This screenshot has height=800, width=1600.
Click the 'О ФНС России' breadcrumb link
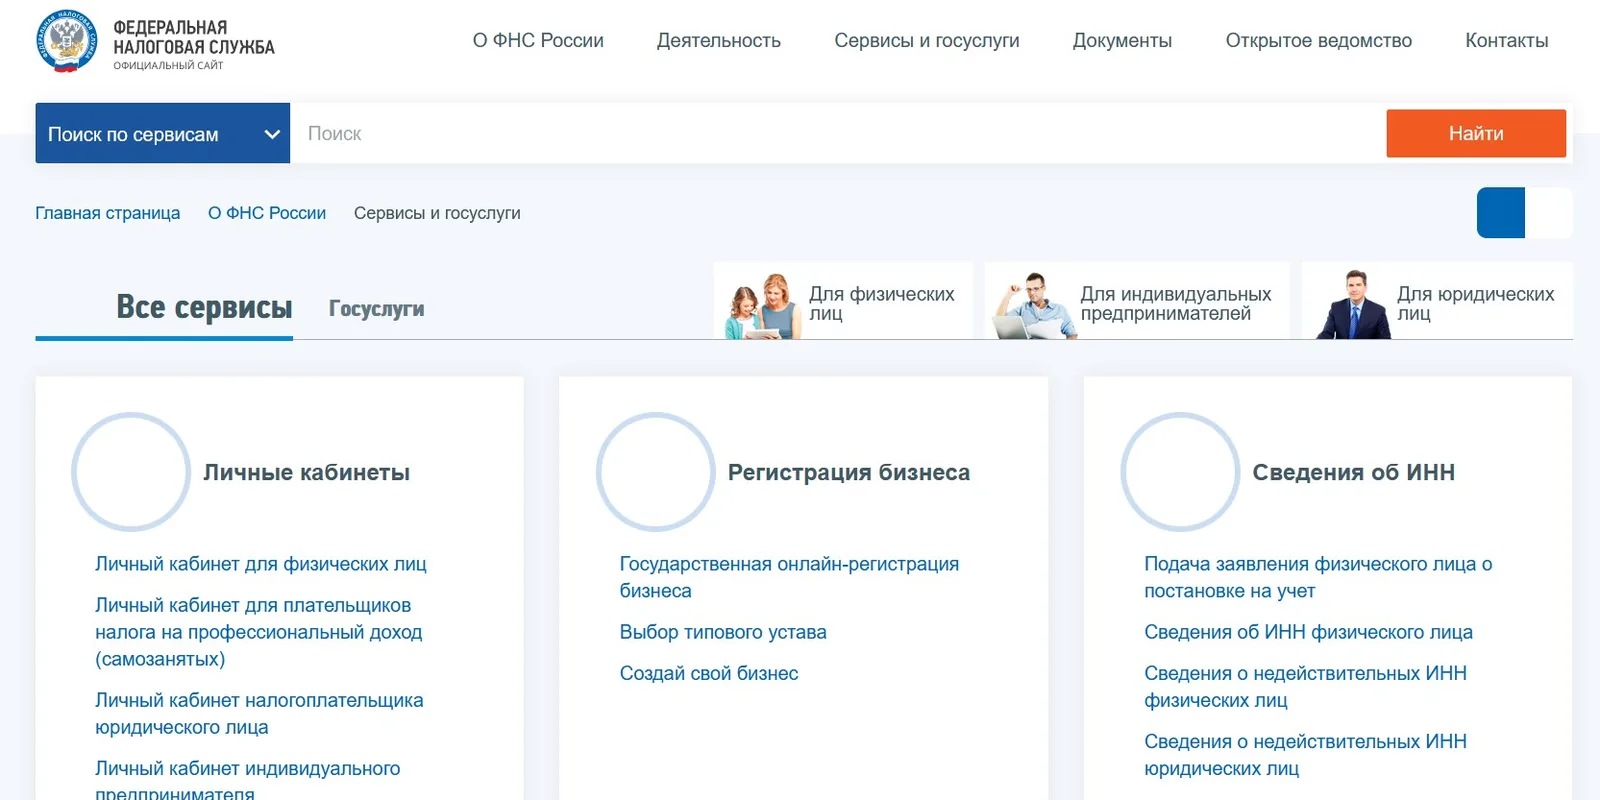tap(267, 213)
